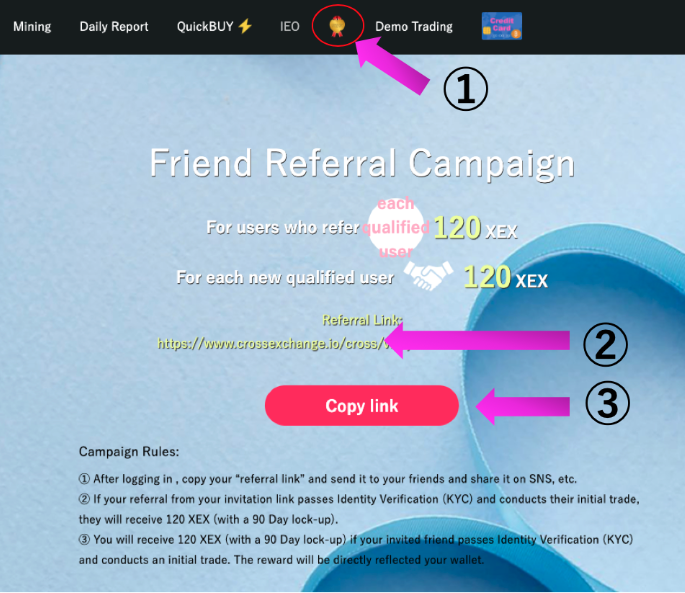Click the circled number 3 annotation
685x593 pixels.
pyautogui.click(x=607, y=402)
